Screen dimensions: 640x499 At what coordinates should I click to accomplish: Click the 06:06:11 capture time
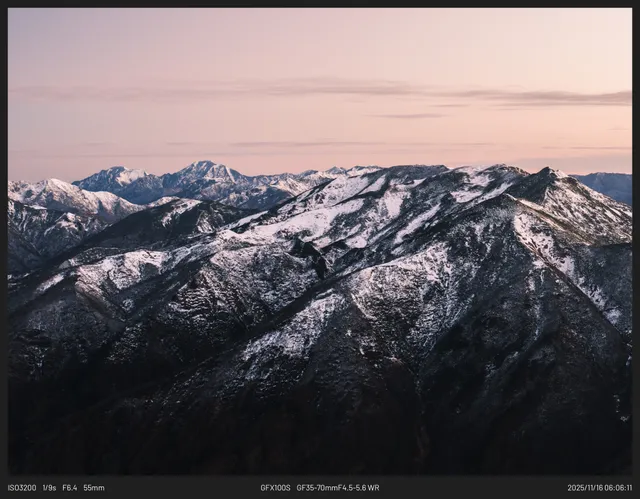618,488
